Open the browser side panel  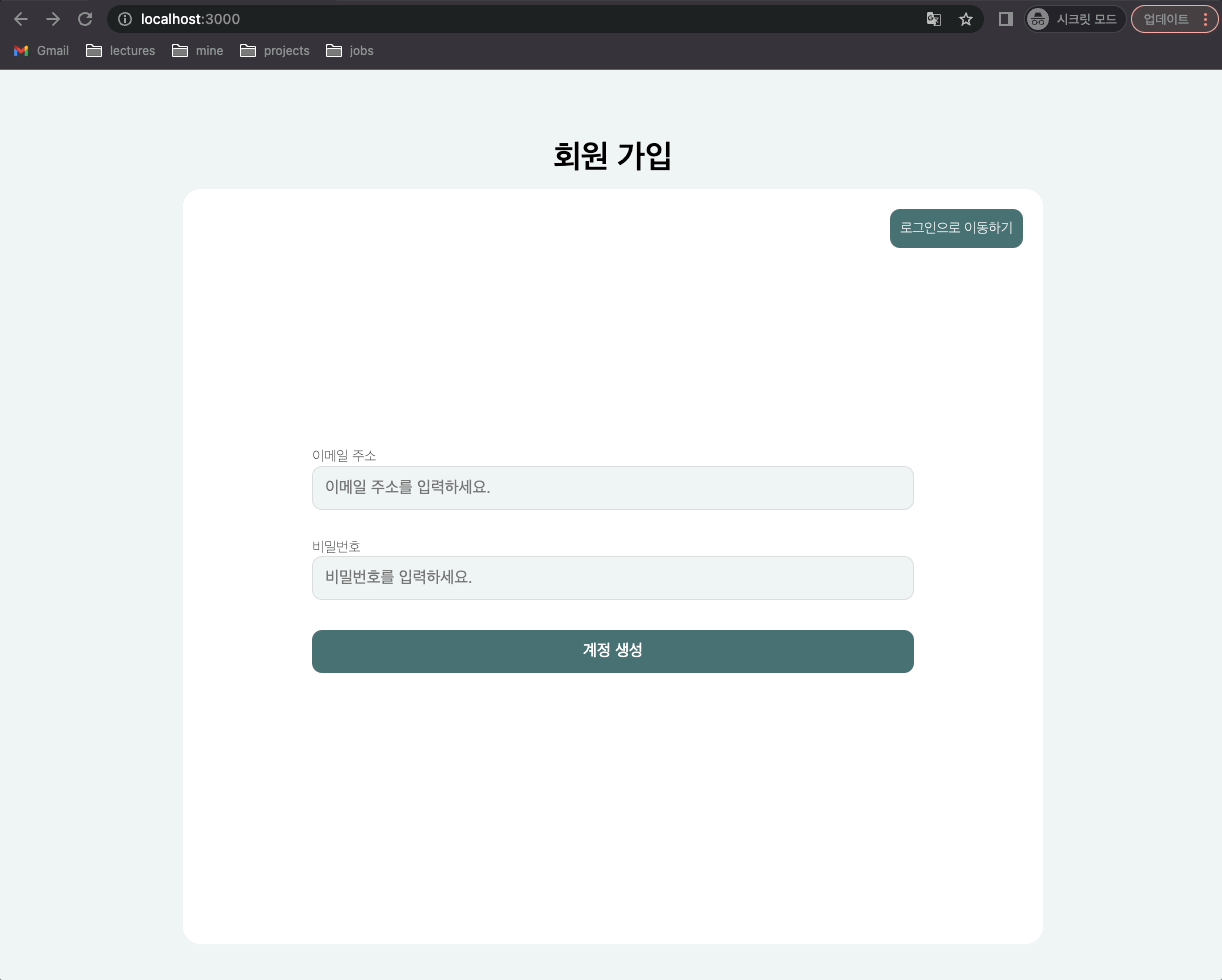[x=1005, y=19]
